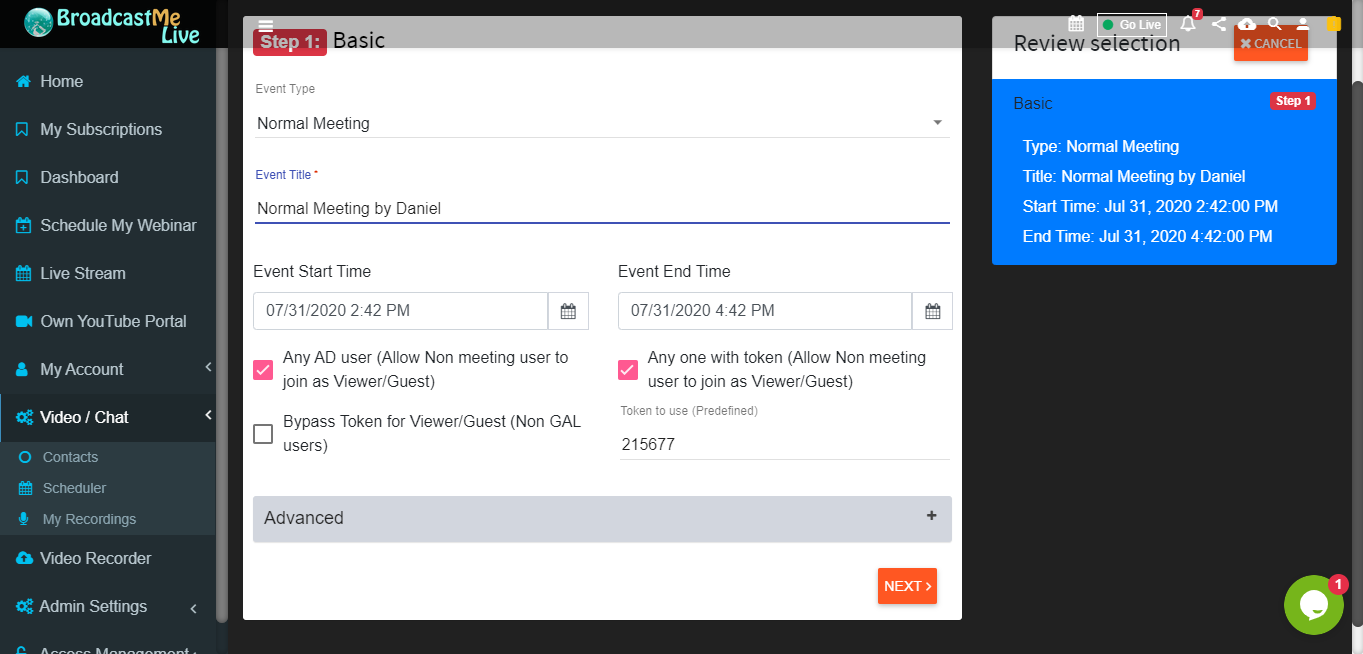
Task: Open Event Start Time calendar picker
Action: 568,311
